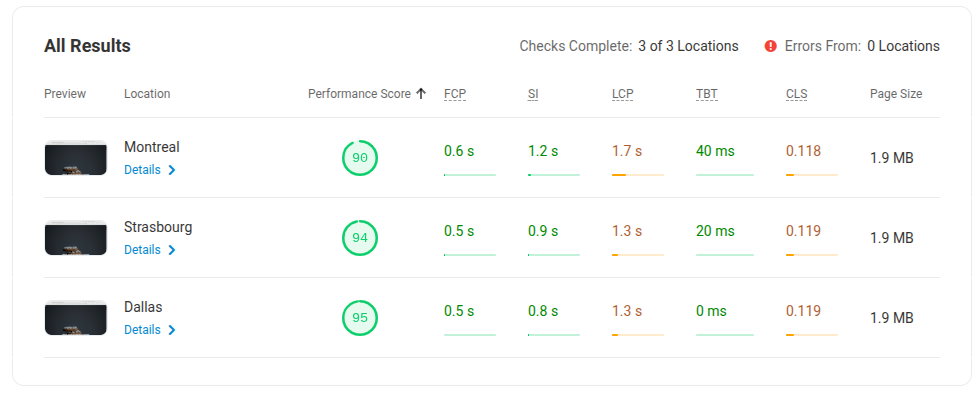
Task: Open Strasbourg preview thumbnail
Action: point(75,237)
